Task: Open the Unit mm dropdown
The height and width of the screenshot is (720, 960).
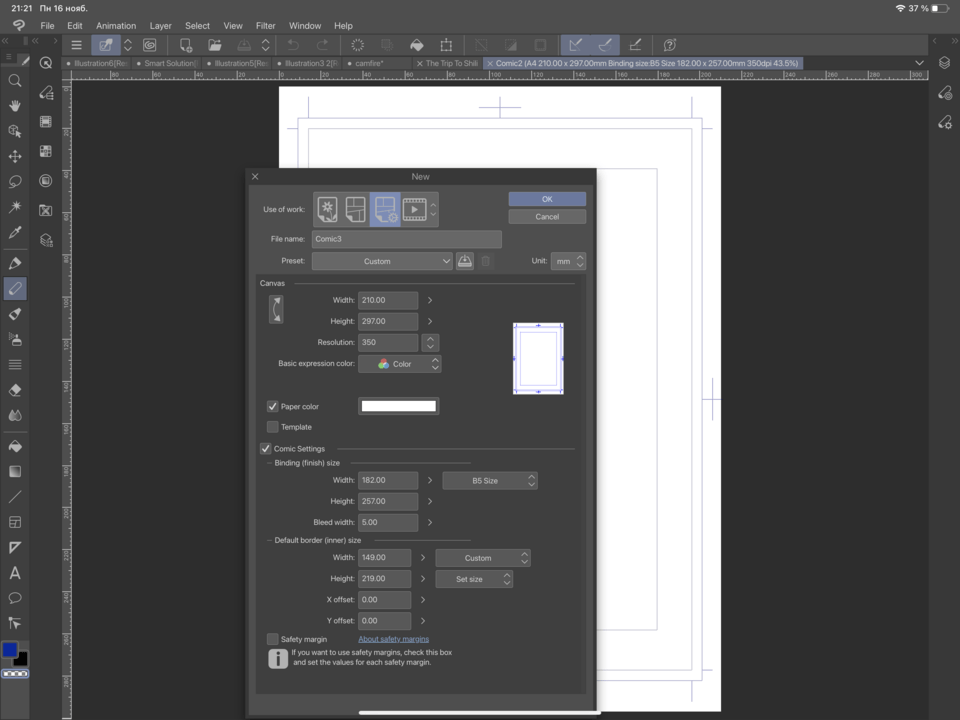Action: [568, 260]
